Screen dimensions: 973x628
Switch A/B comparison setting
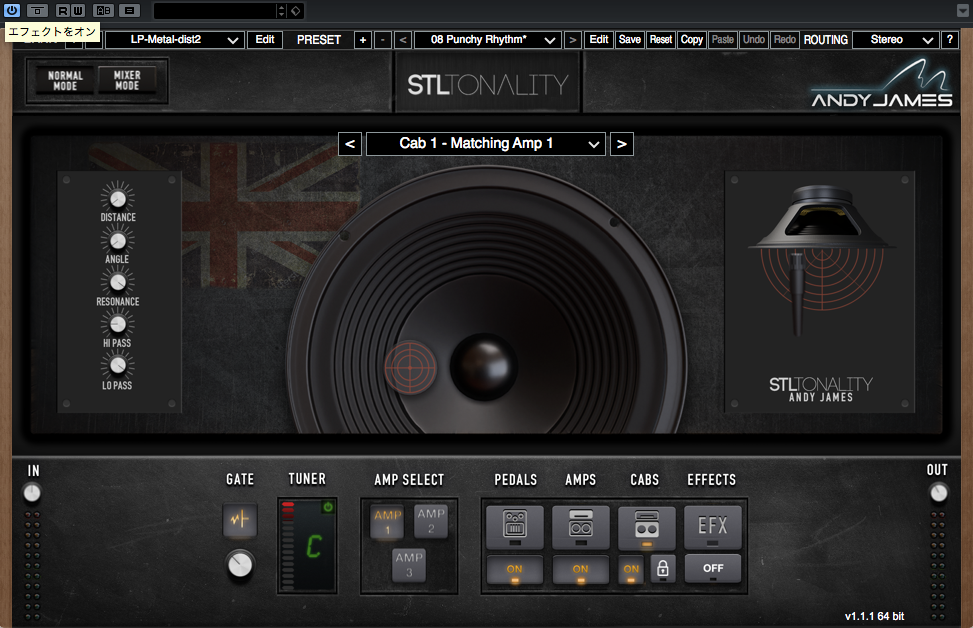tap(104, 10)
